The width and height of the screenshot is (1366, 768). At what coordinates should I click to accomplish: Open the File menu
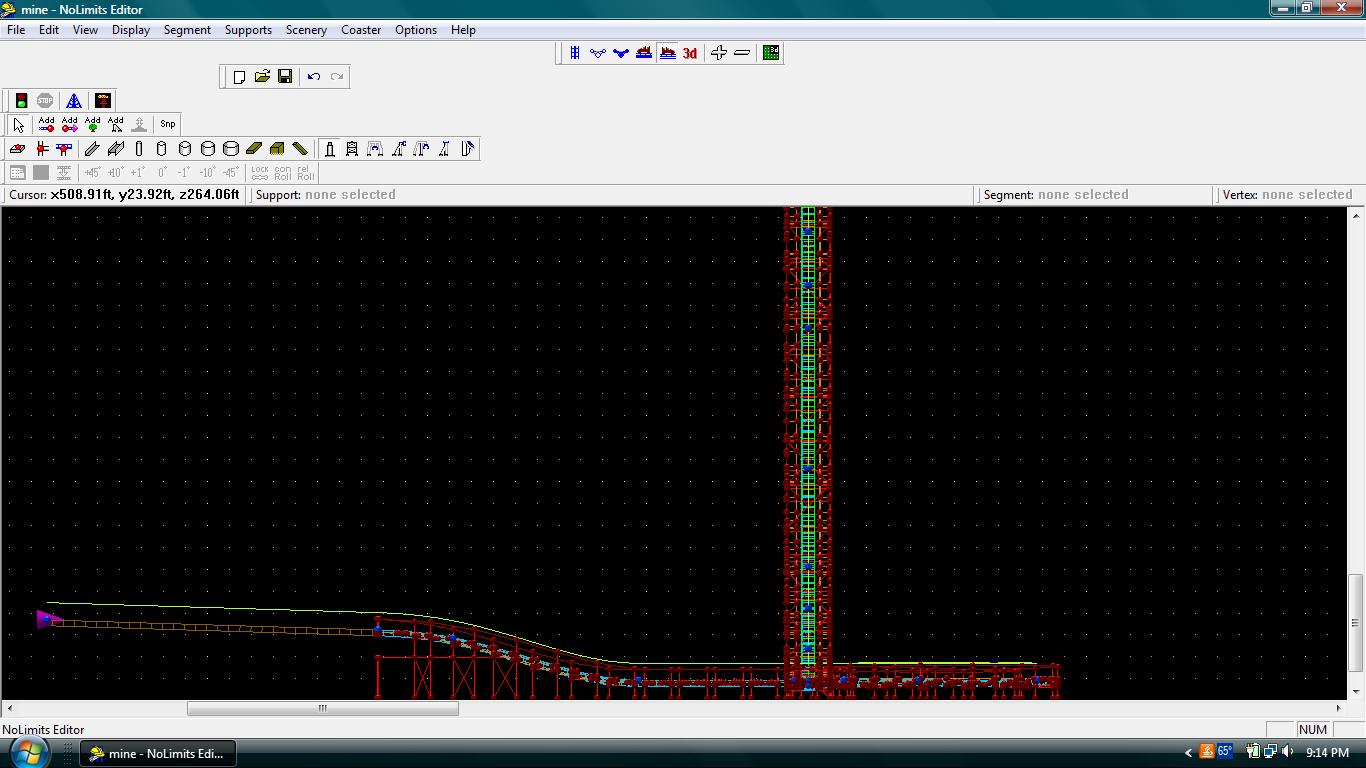pos(16,30)
